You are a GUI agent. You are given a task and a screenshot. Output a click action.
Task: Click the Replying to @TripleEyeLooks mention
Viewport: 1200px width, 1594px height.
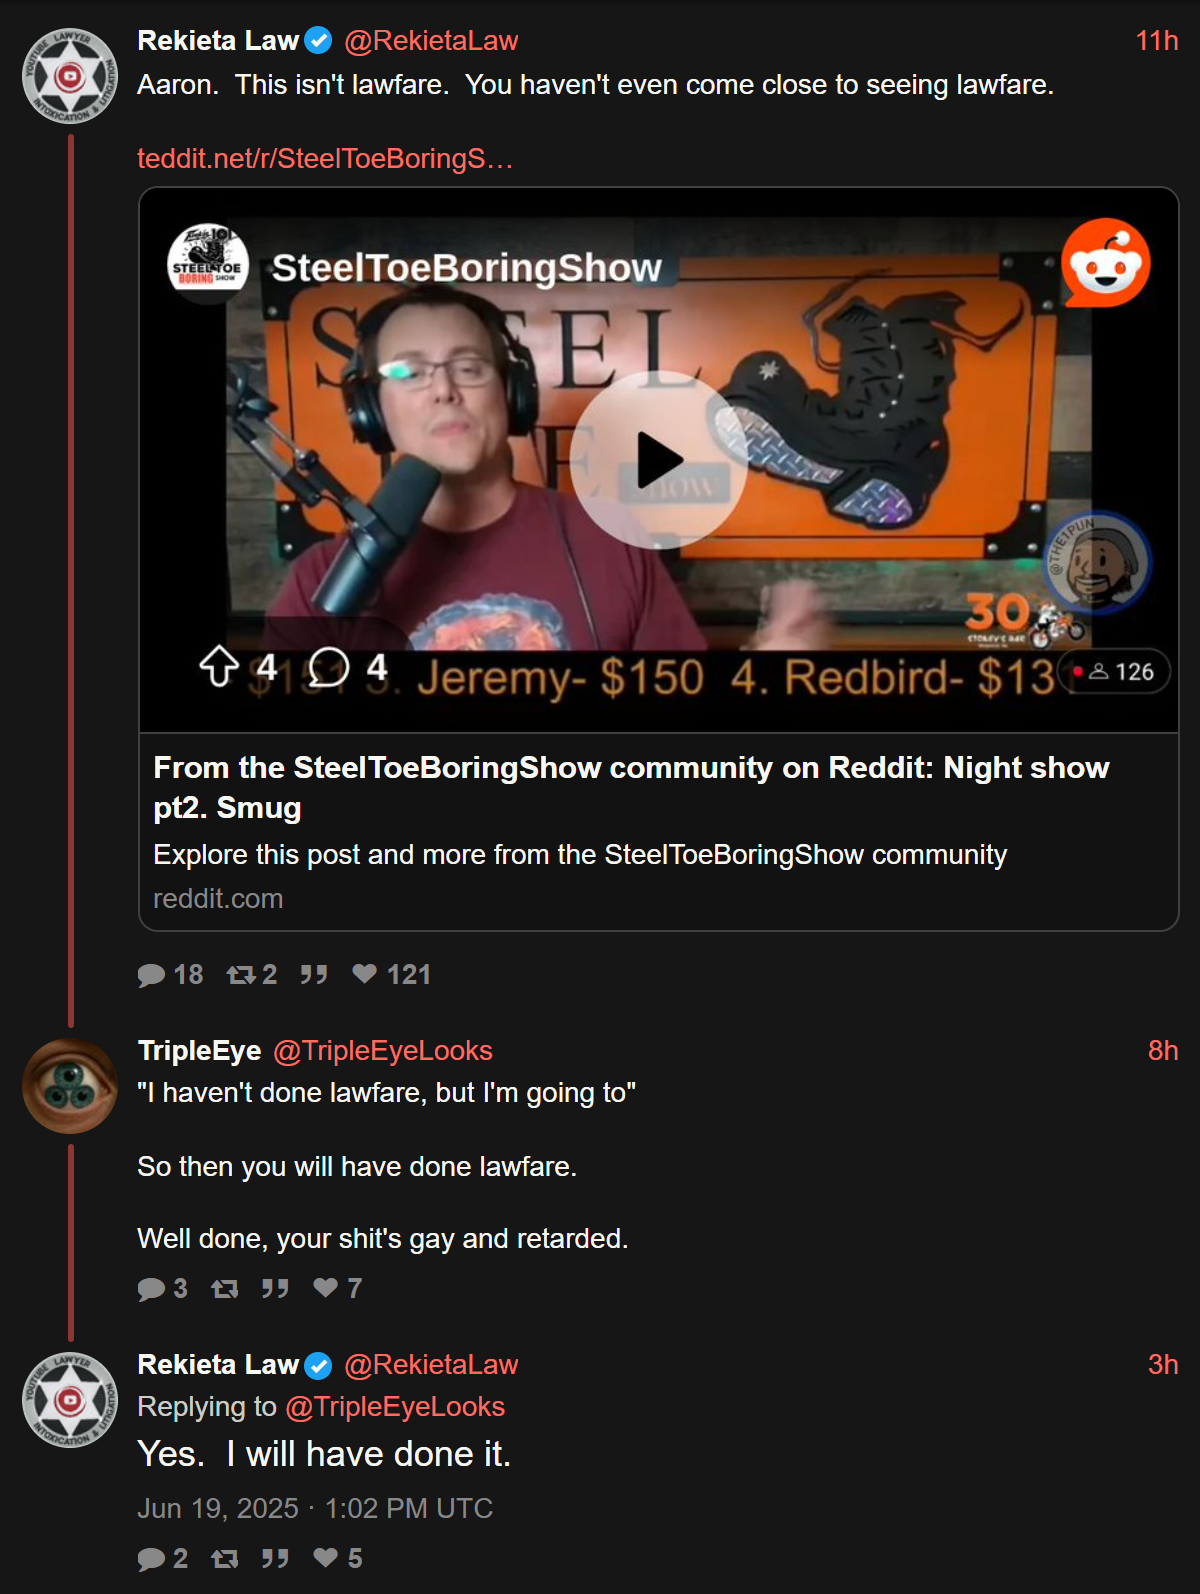tap(395, 1407)
